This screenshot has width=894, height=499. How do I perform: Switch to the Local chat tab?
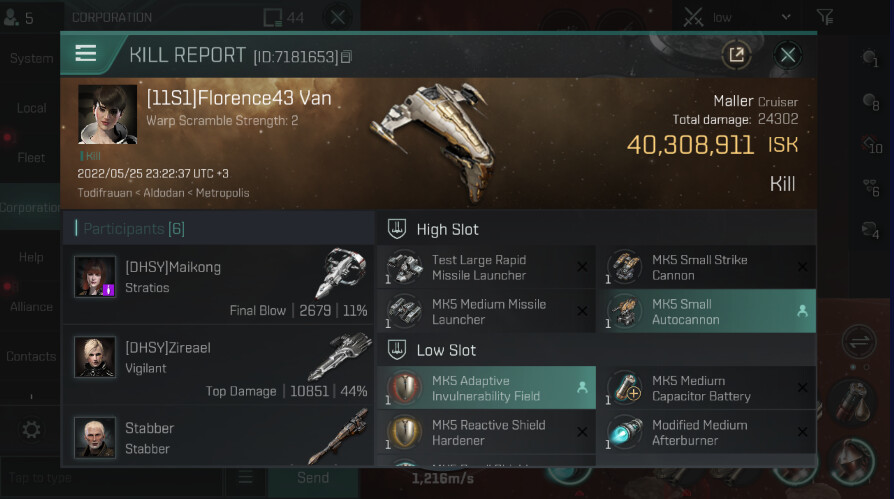31,108
